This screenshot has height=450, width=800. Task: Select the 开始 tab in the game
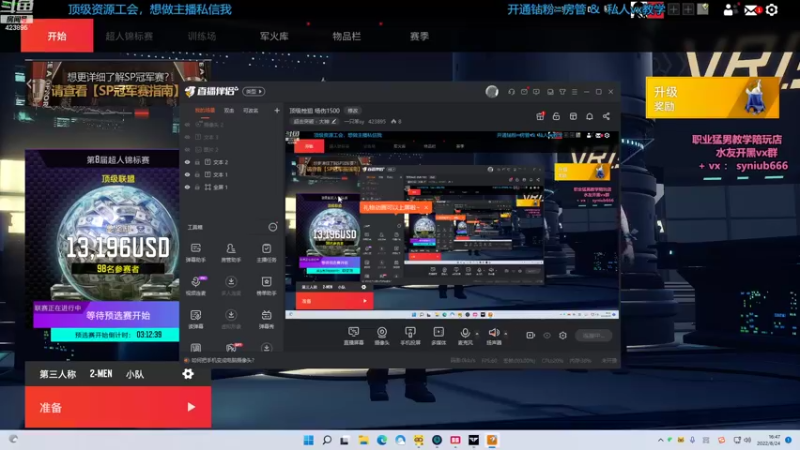[57, 36]
